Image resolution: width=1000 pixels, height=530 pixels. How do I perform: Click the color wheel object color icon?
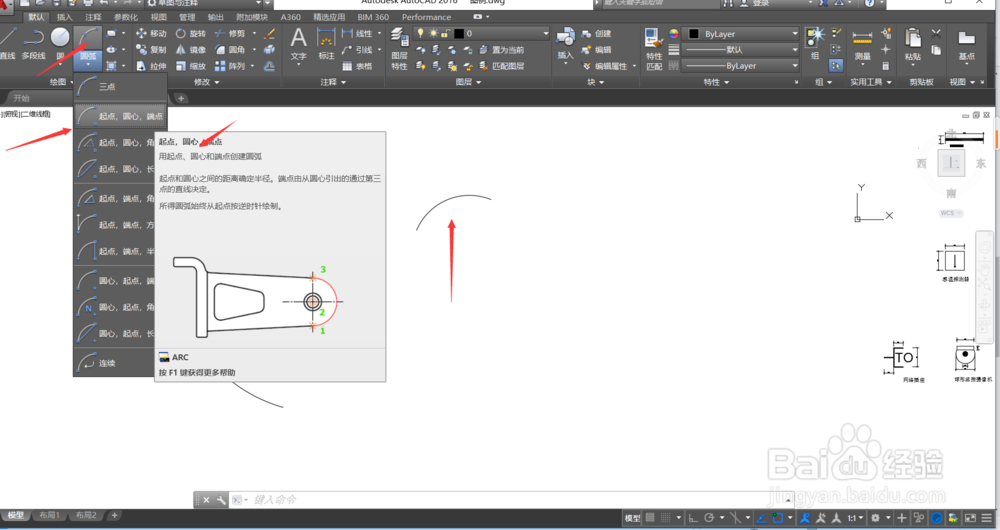tap(673, 34)
